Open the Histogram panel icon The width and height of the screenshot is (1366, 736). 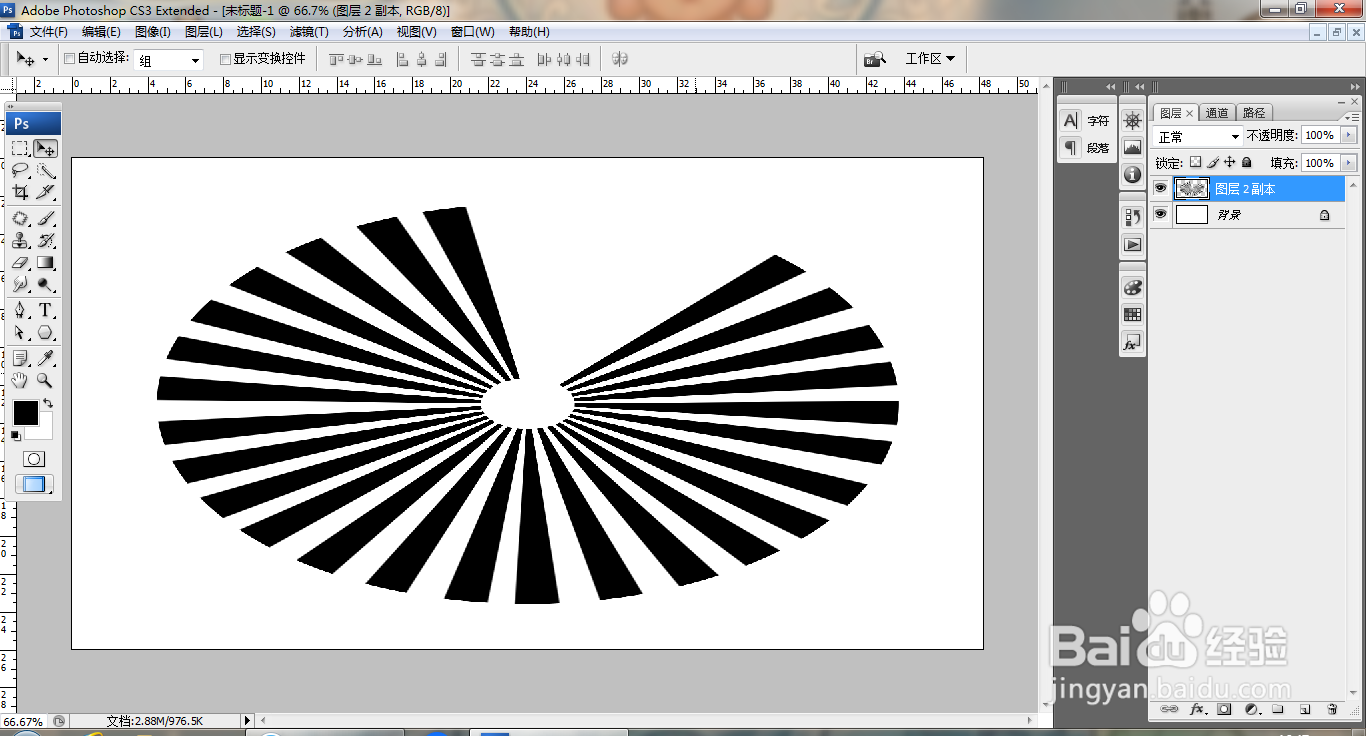(1132, 147)
